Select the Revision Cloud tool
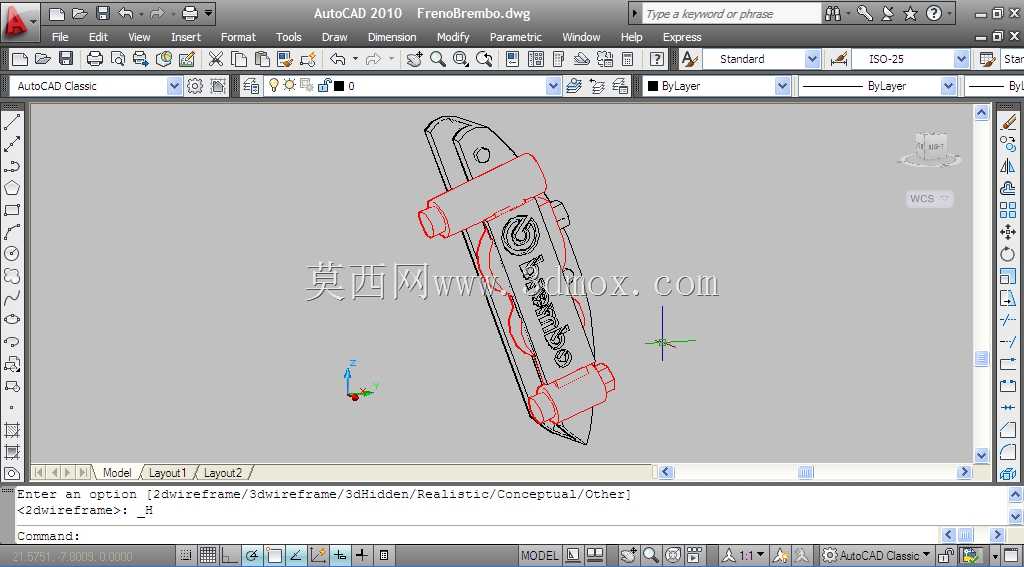Viewport: 1024px width, 567px height. [12, 276]
